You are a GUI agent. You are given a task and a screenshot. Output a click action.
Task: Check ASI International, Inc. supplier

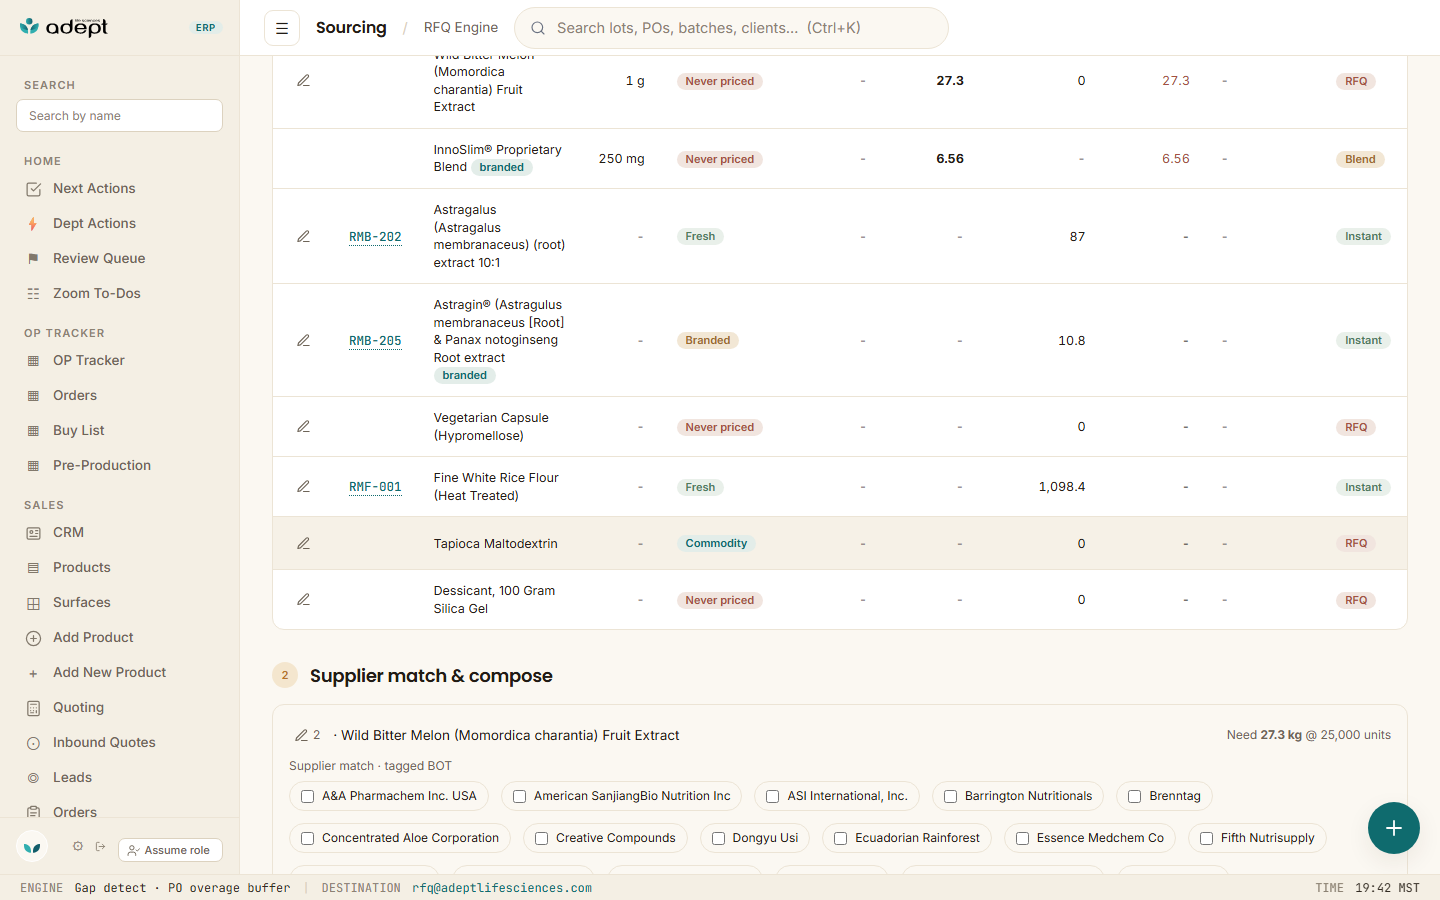click(772, 796)
